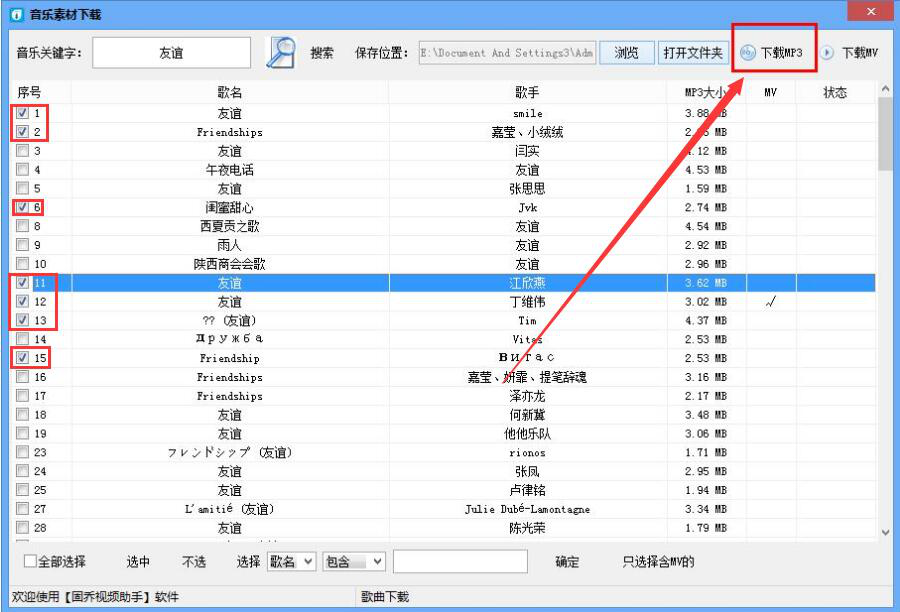Uncheck the checkbox for row 12
Viewport: 900px width, 612px height.
click(22, 301)
